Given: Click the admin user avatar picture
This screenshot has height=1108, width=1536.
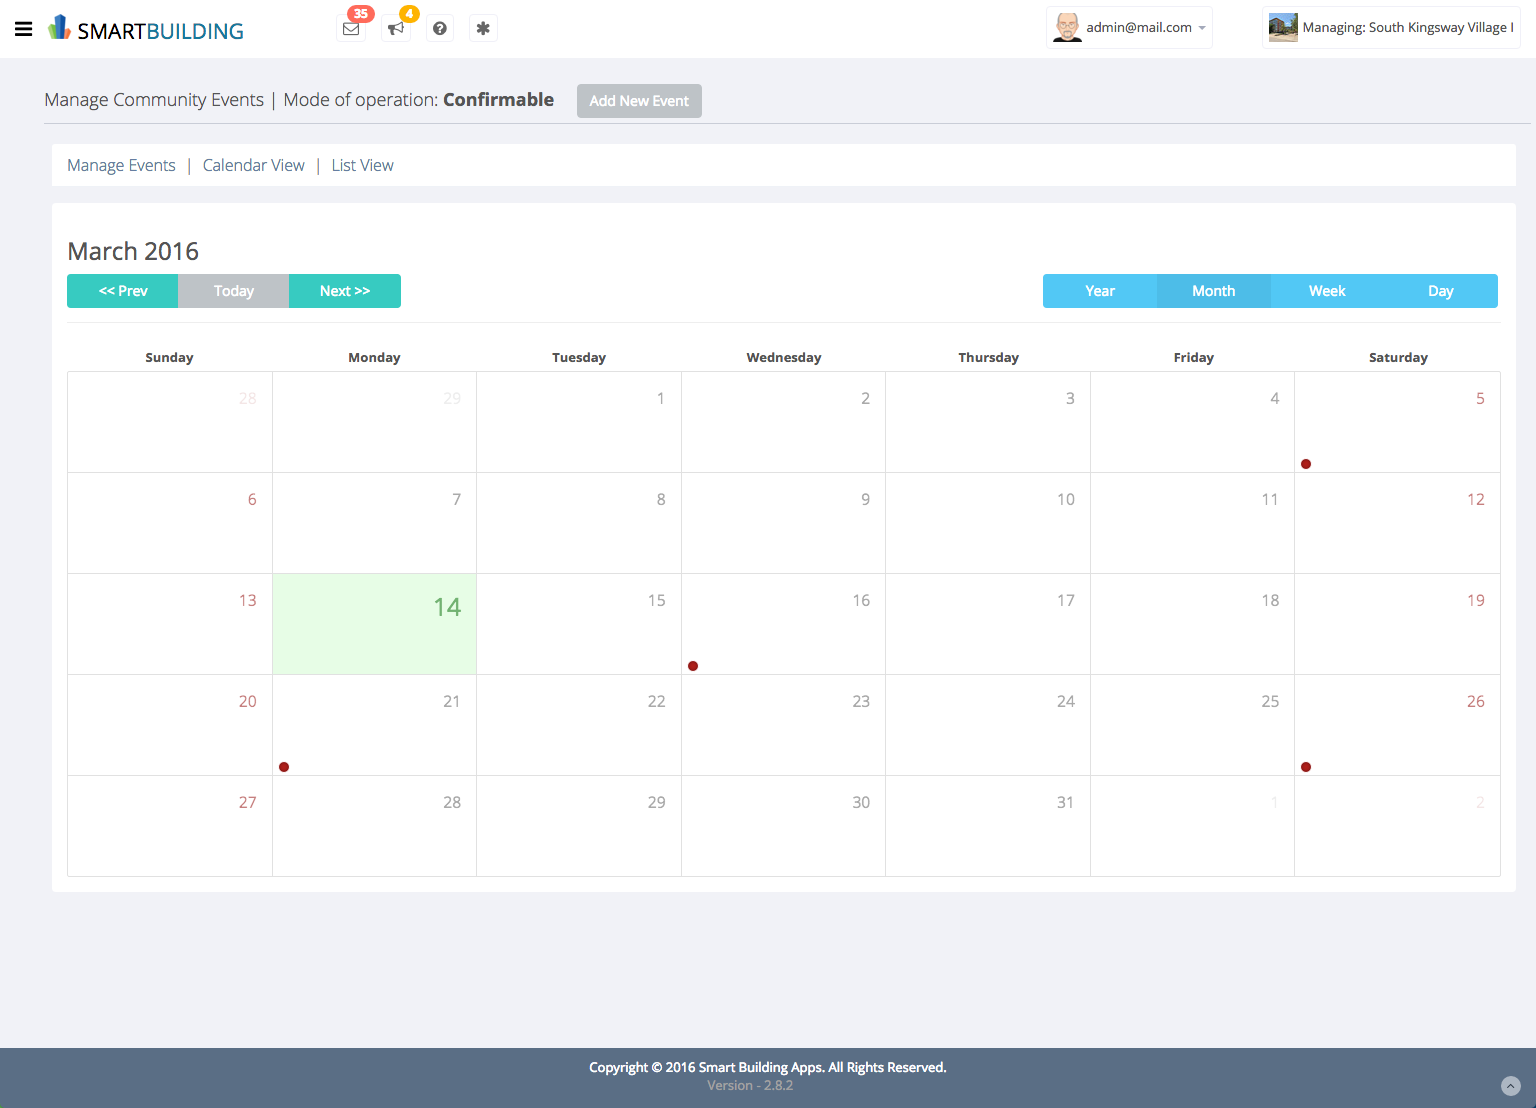Looking at the screenshot, I should [x=1066, y=27].
